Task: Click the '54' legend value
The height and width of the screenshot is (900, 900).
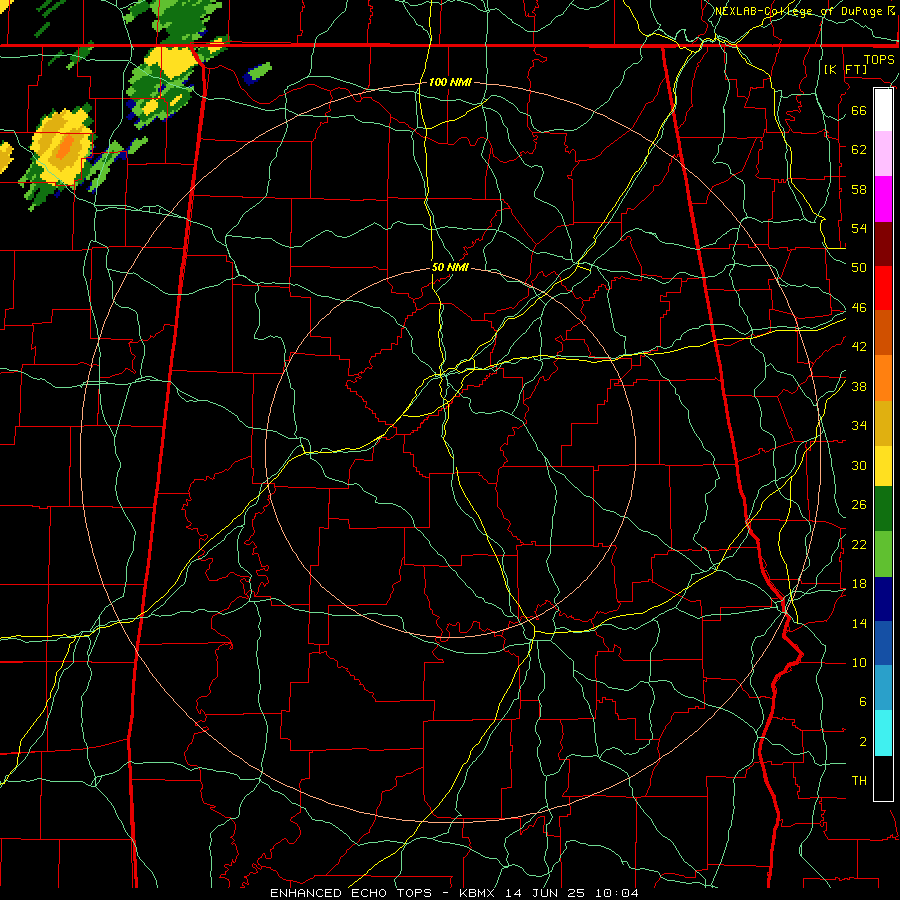Action: [859, 228]
